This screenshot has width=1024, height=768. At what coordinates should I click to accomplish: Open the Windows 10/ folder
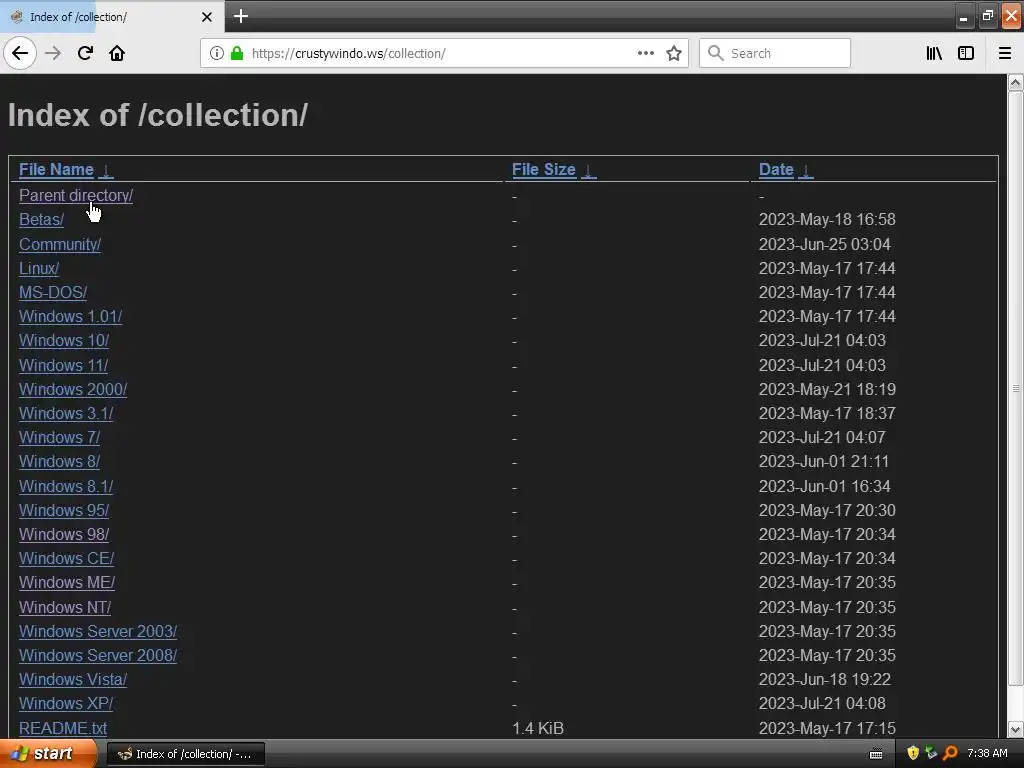coord(64,341)
